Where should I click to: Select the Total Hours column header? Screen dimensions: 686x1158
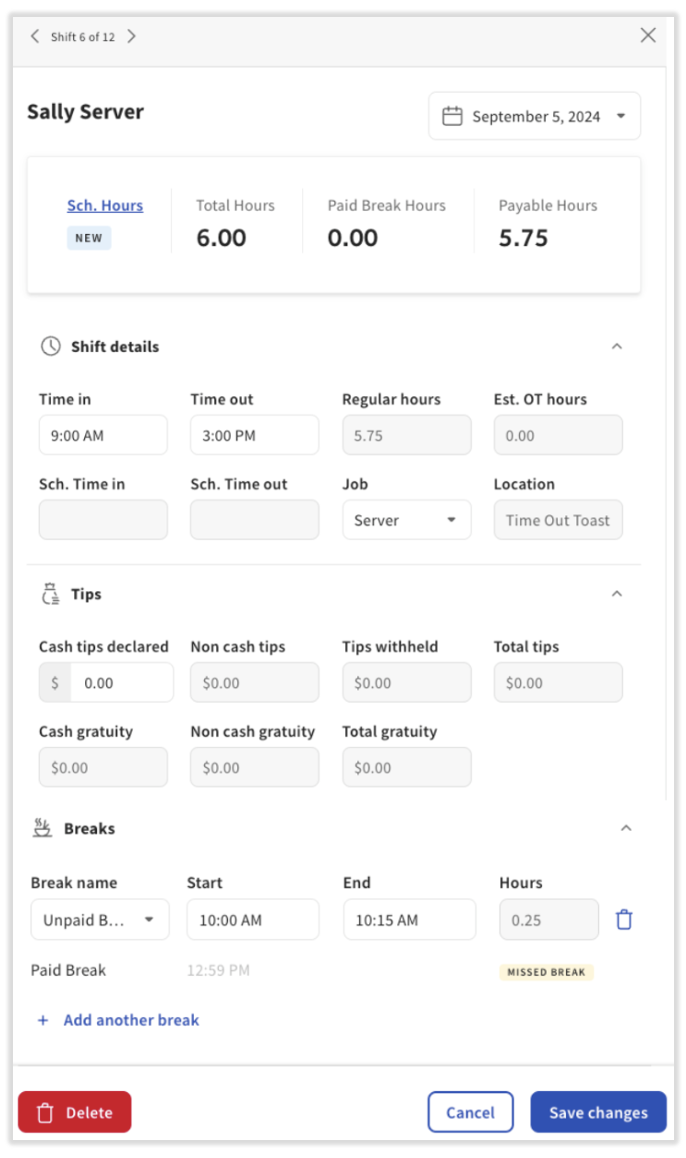tap(235, 205)
